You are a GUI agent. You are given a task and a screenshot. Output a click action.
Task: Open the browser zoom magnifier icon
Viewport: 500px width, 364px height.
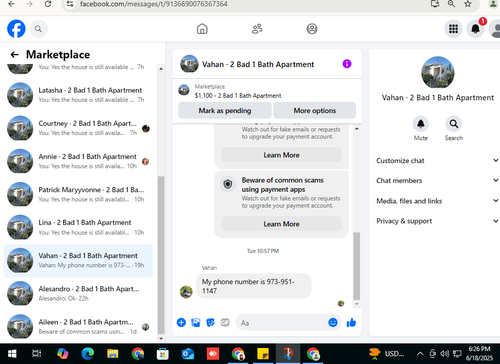pyautogui.click(x=451, y=4)
